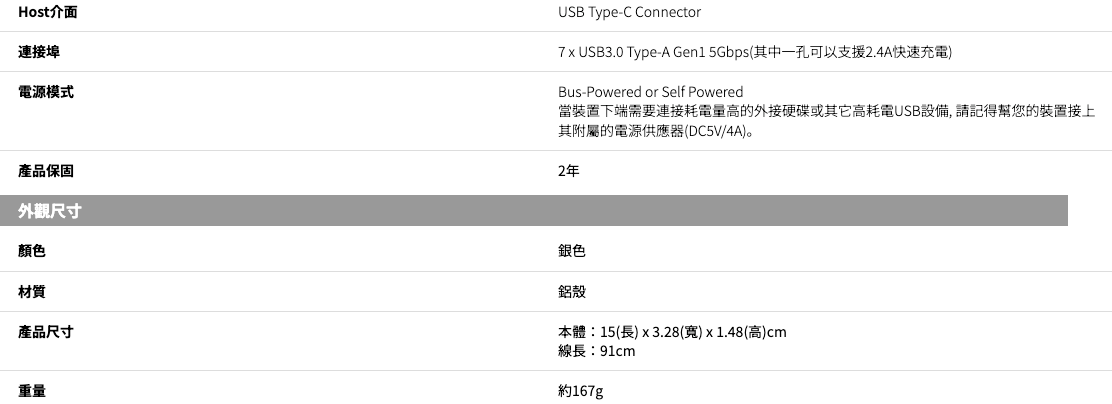The width and height of the screenshot is (1112, 404).
Task: Click the 2年 warranty value
Action: pyautogui.click(x=568, y=171)
